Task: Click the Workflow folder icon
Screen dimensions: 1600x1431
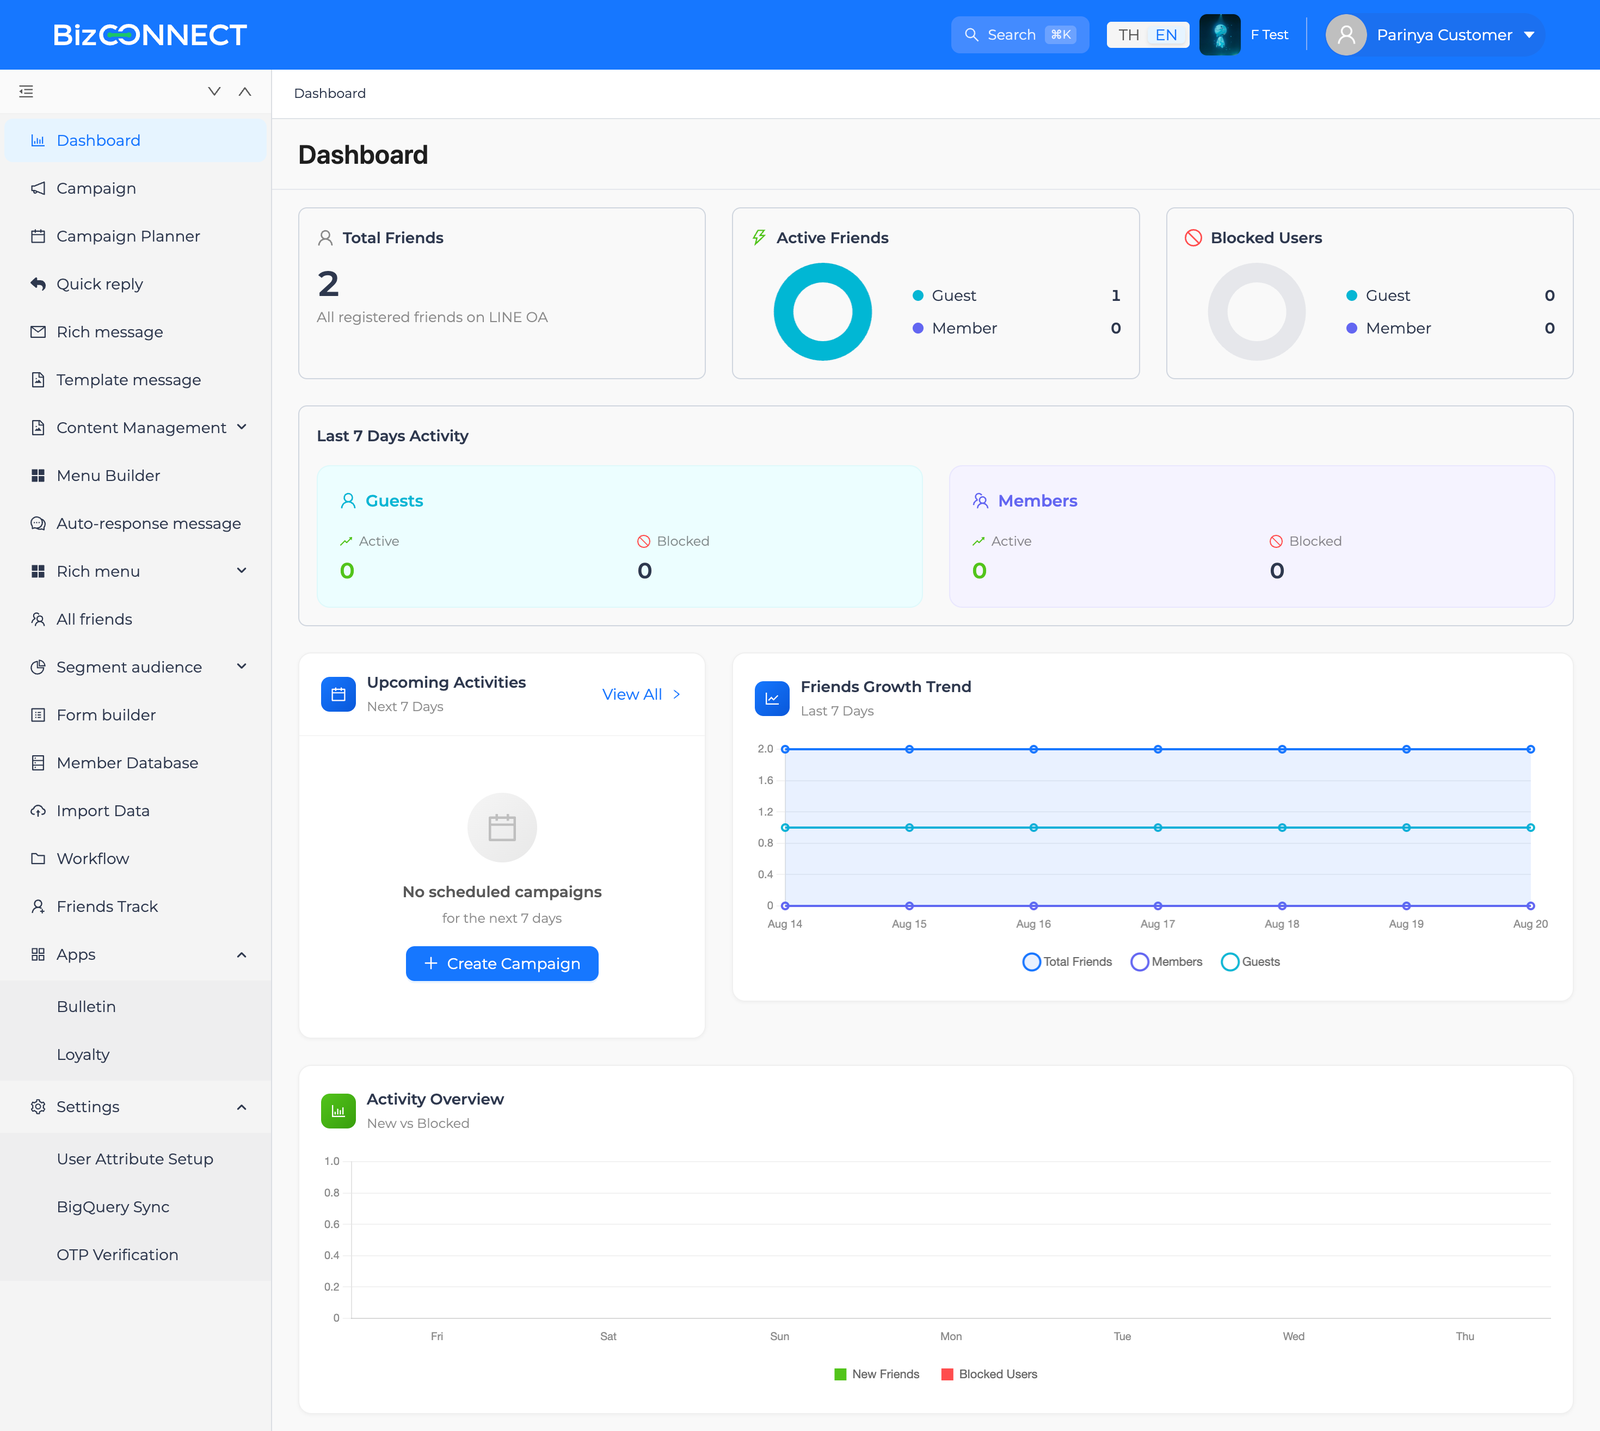Action: [38, 859]
